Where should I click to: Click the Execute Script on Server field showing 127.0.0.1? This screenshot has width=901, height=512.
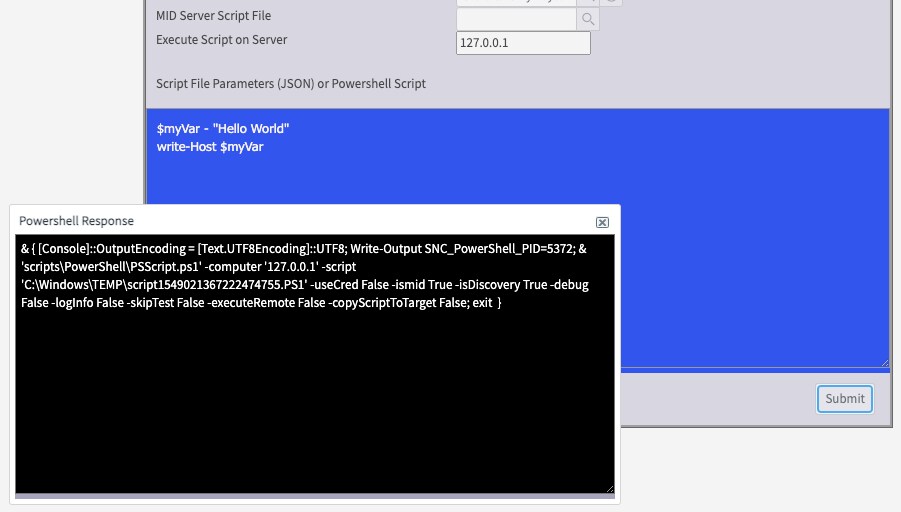coord(523,43)
